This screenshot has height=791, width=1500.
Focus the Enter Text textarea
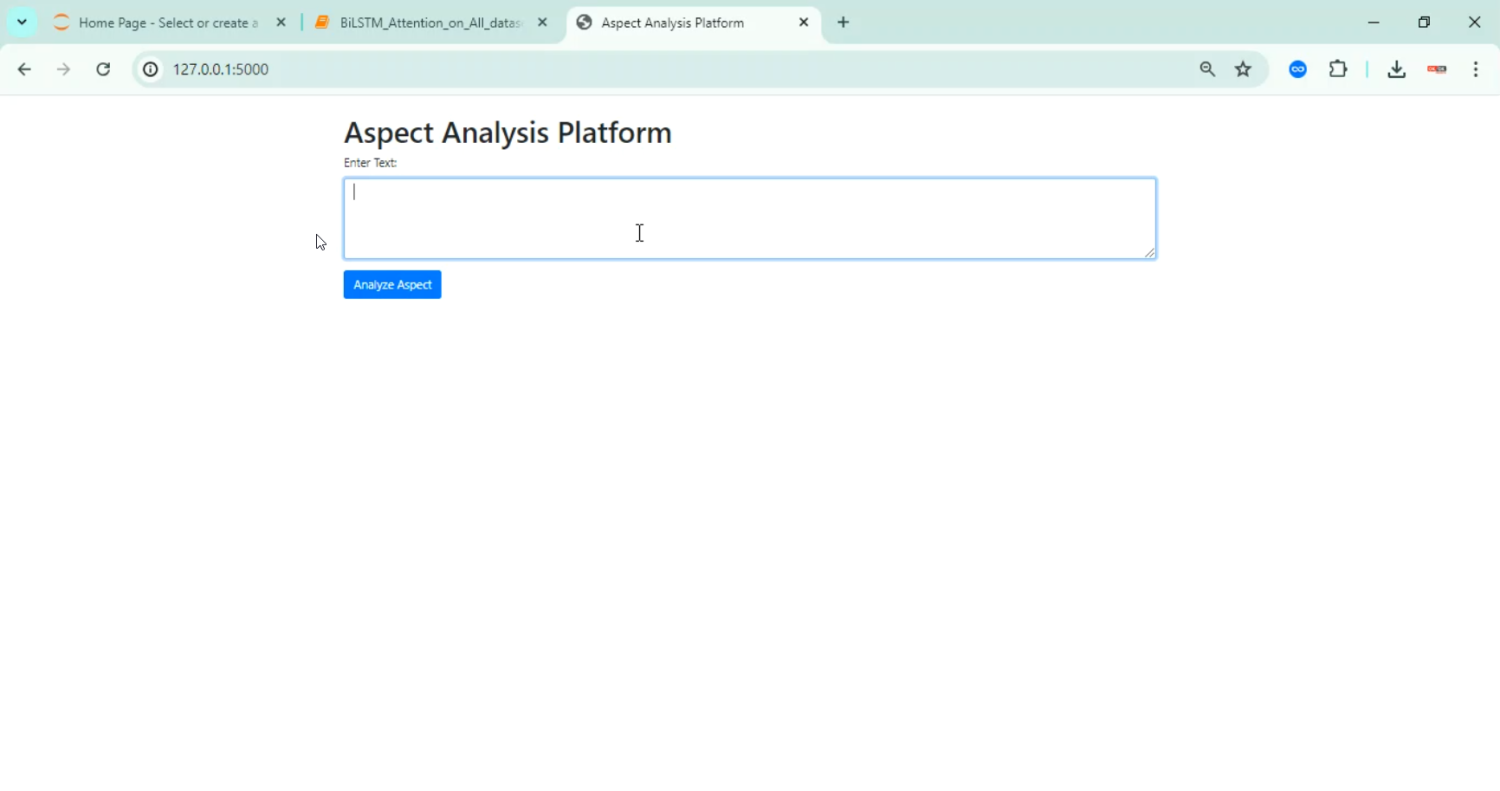click(x=750, y=219)
